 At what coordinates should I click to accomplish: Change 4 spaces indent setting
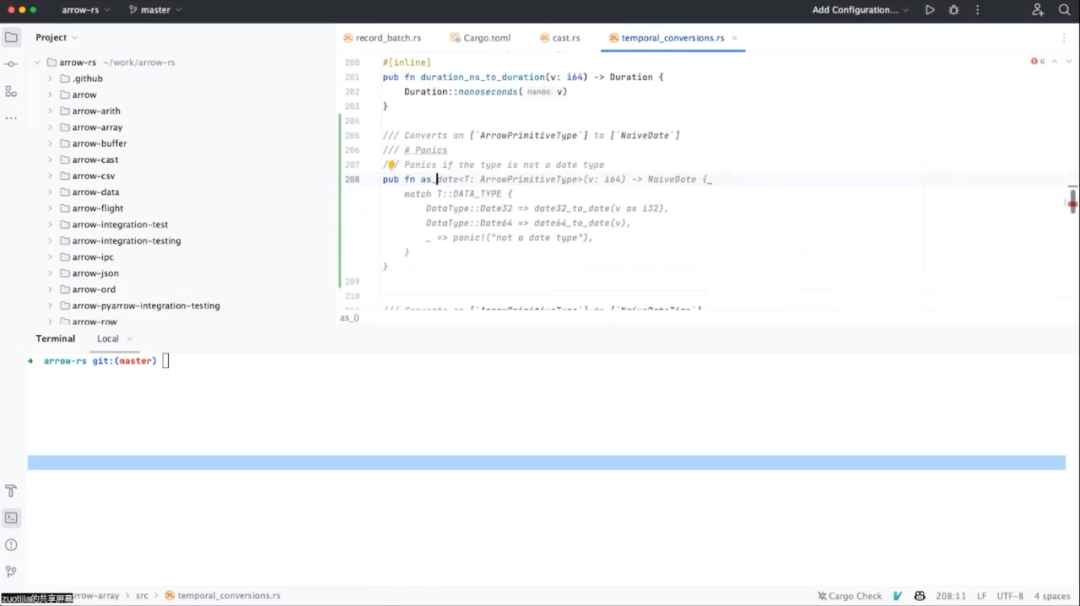point(1052,596)
